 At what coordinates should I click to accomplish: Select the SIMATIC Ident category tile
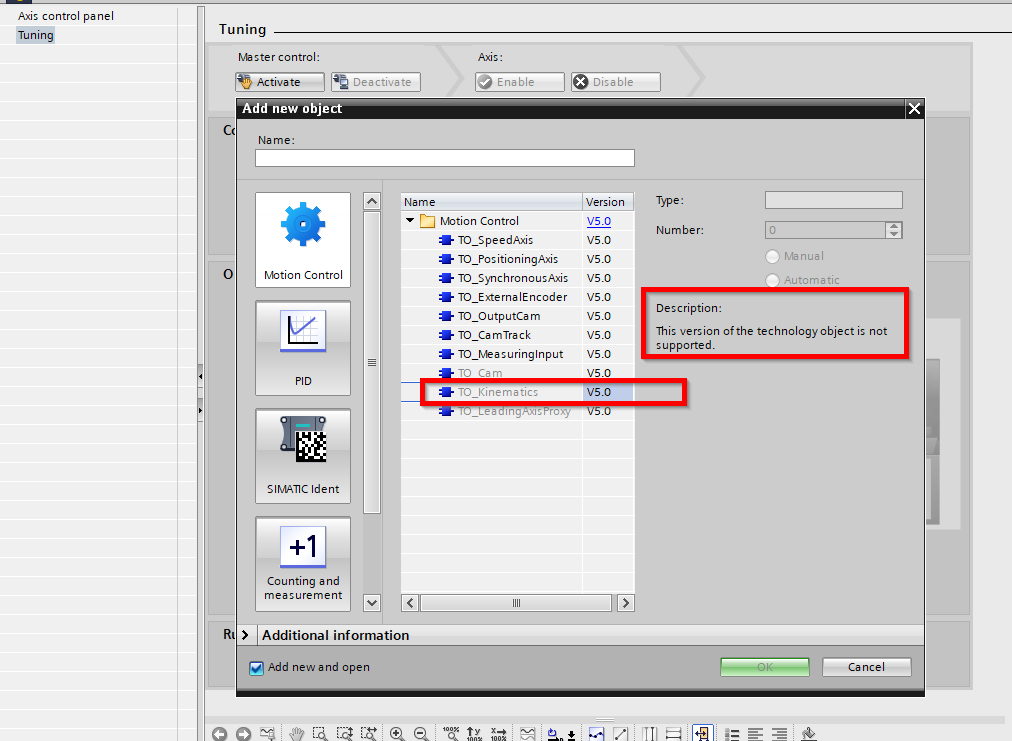pos(303,456)
